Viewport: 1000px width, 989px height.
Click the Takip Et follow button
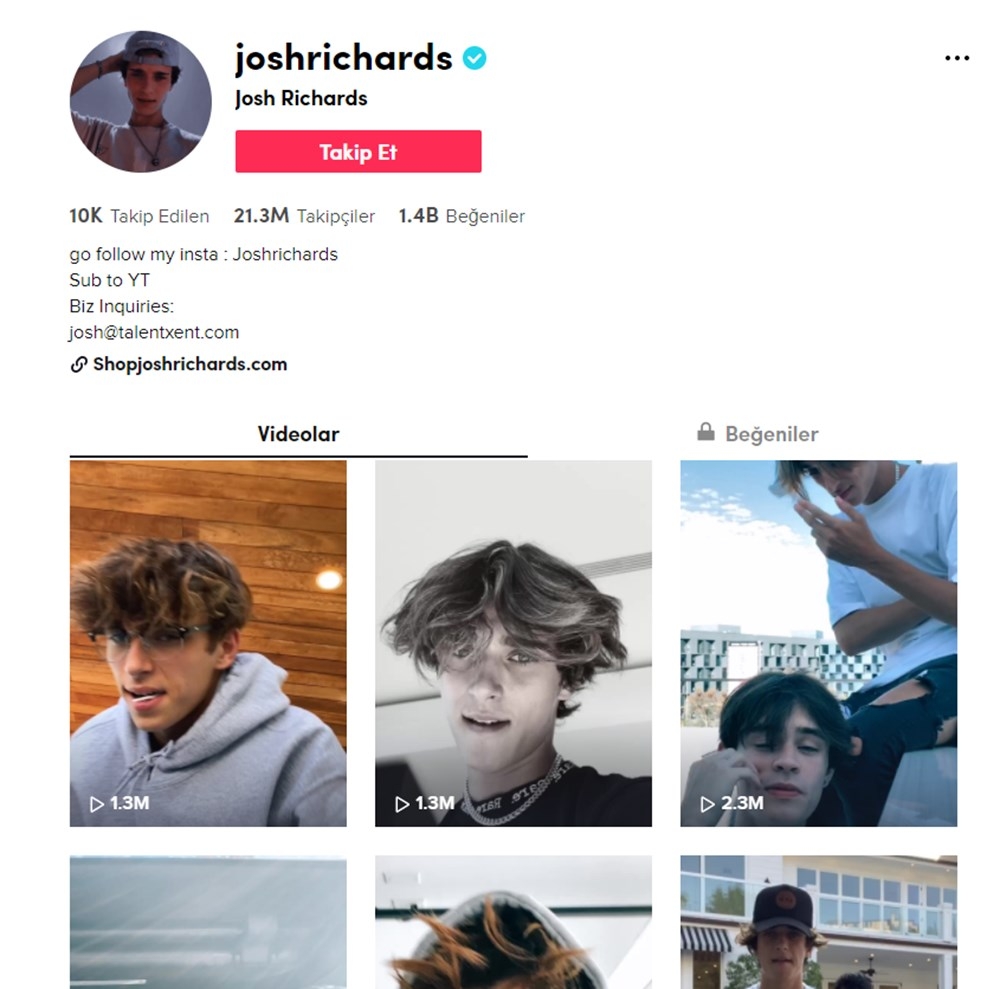coord(358,151)
